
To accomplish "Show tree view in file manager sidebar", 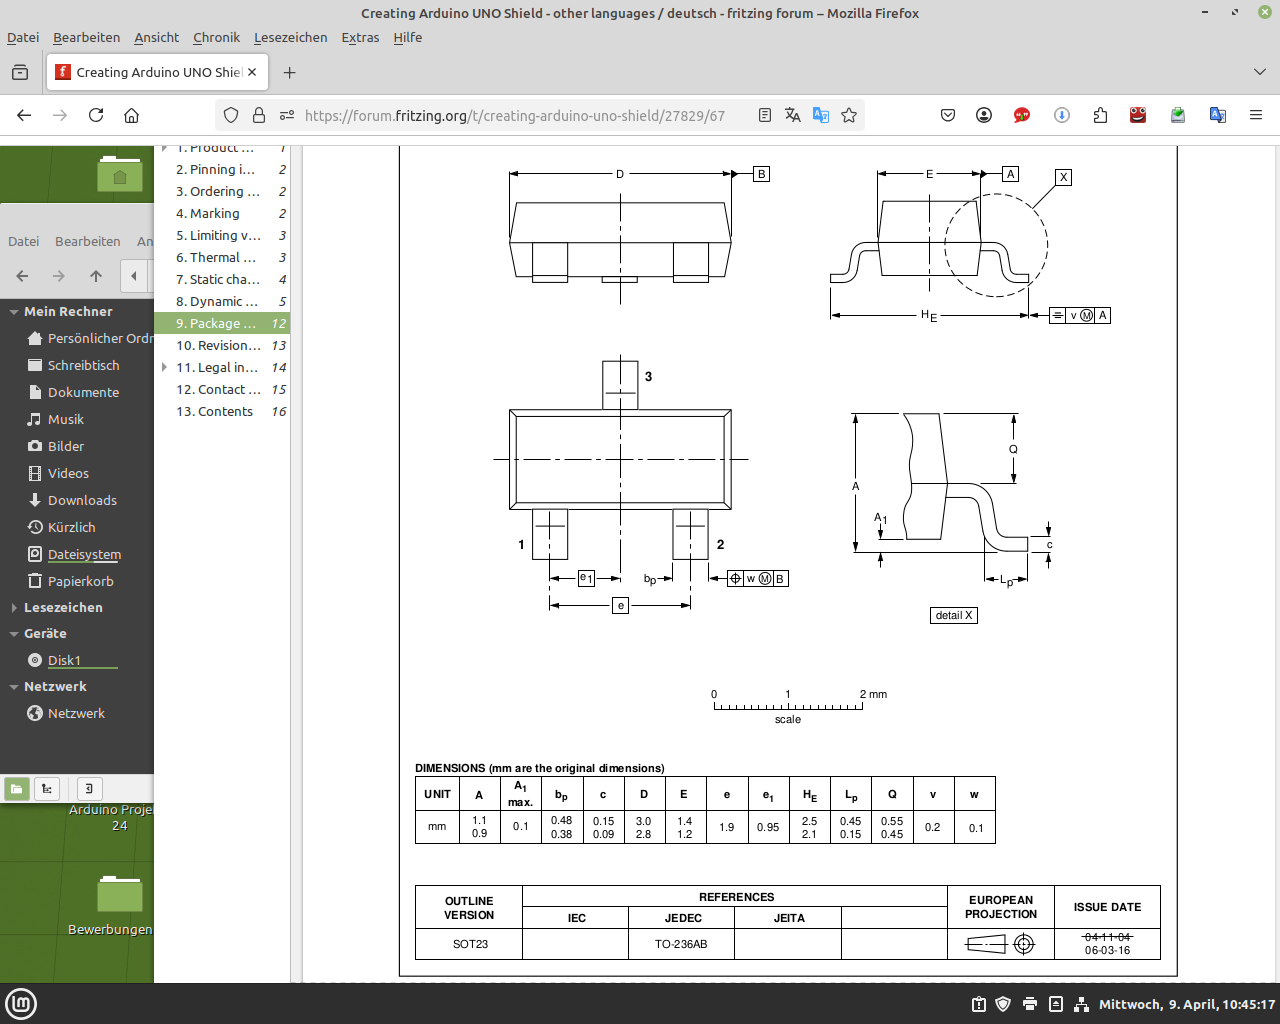I will pos(47,789).
